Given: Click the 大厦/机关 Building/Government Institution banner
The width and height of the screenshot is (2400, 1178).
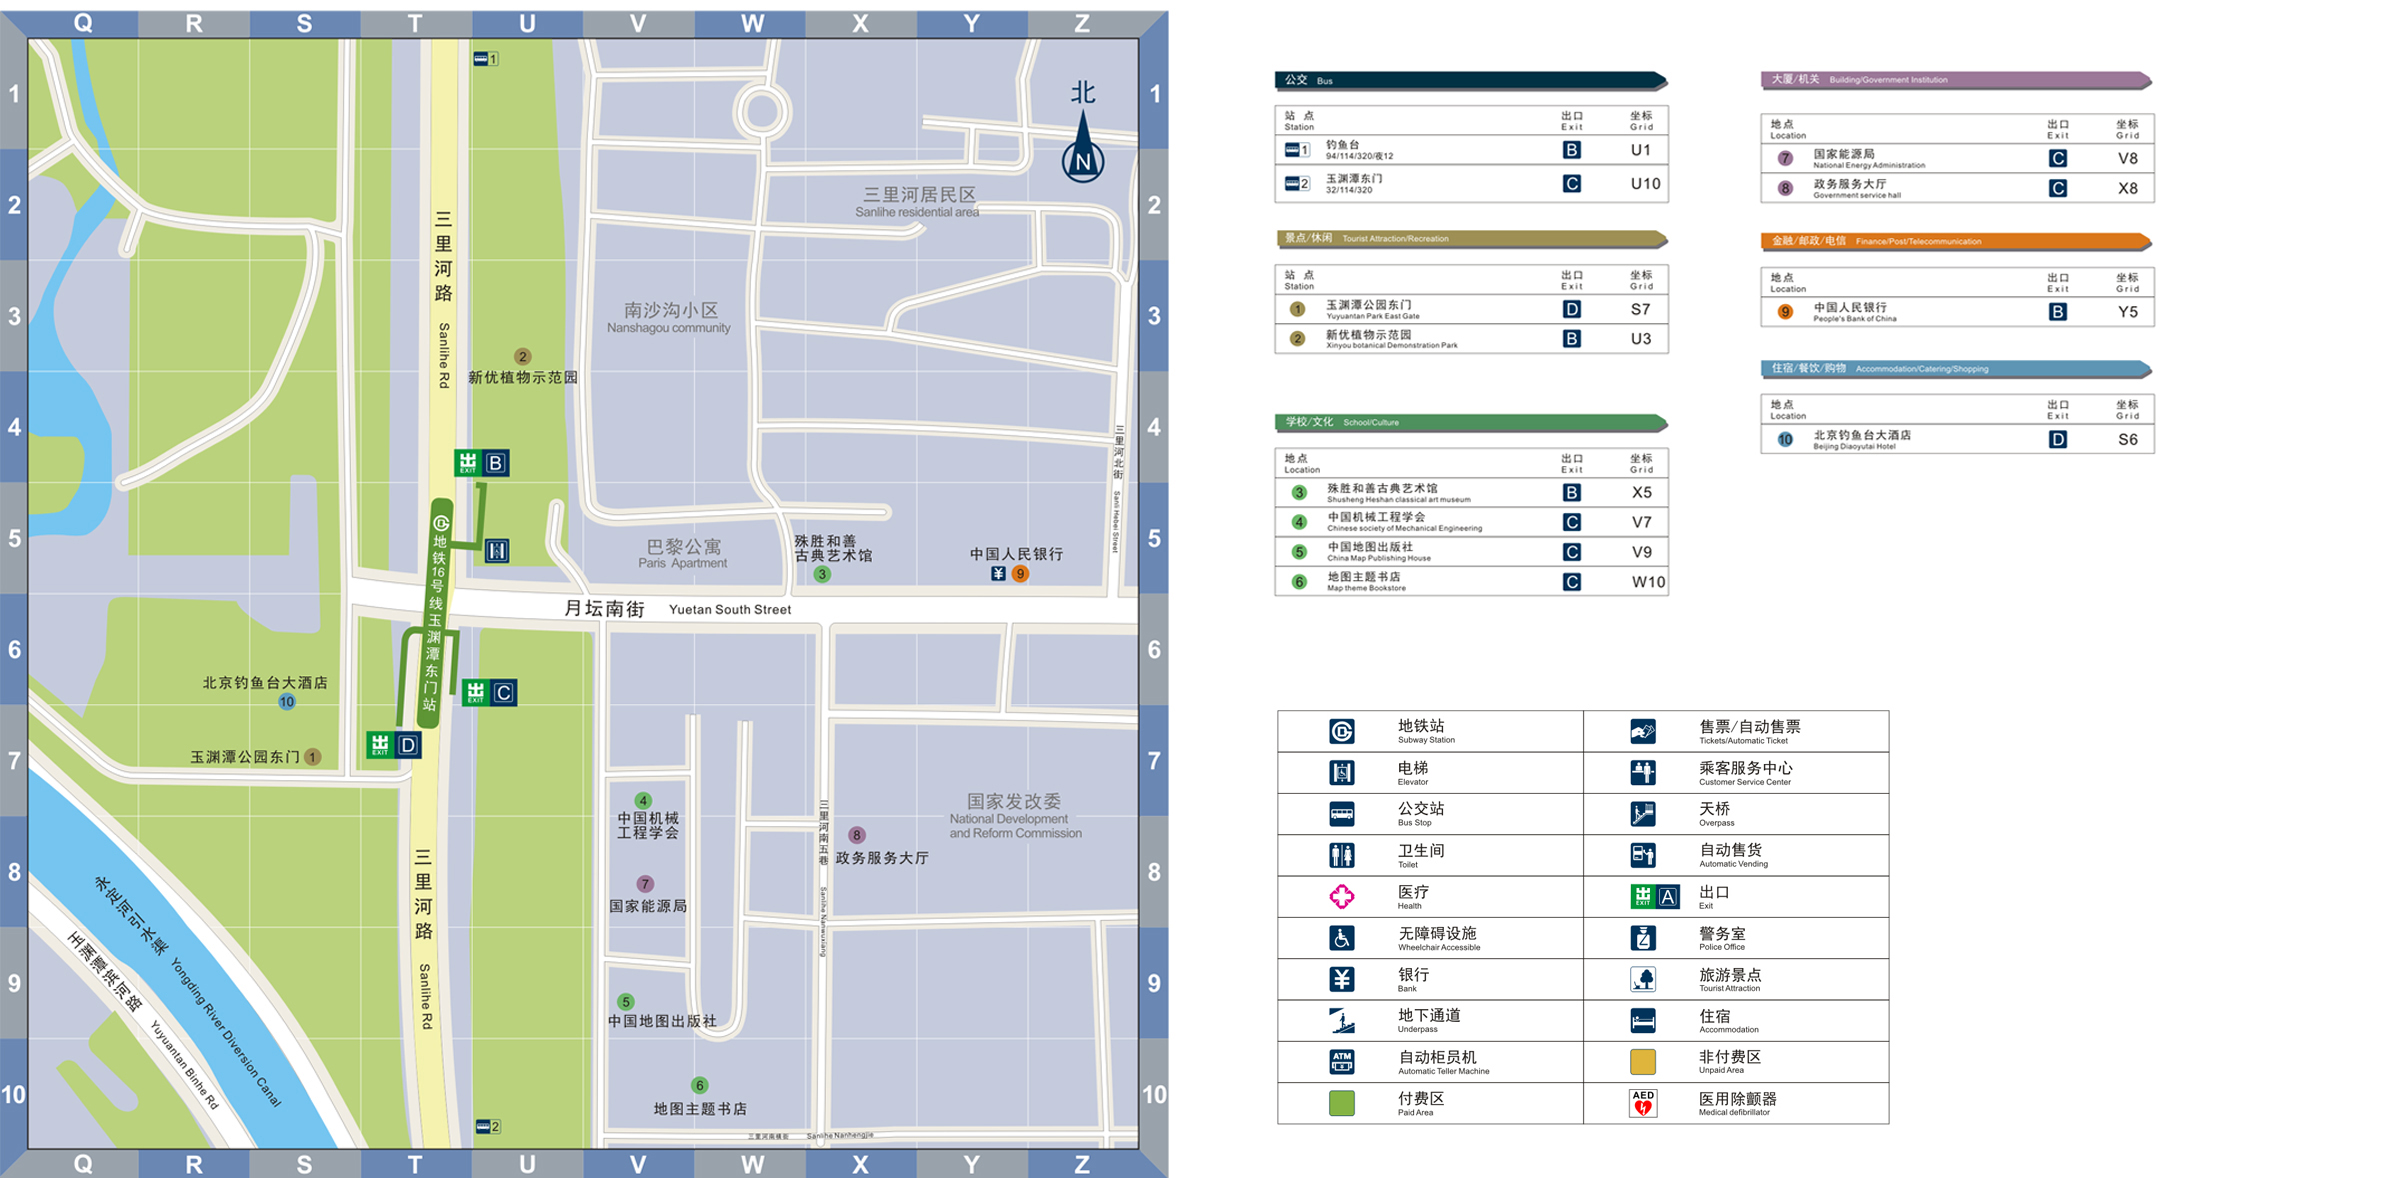Looking at the screenshot, I should point(1957,80).
